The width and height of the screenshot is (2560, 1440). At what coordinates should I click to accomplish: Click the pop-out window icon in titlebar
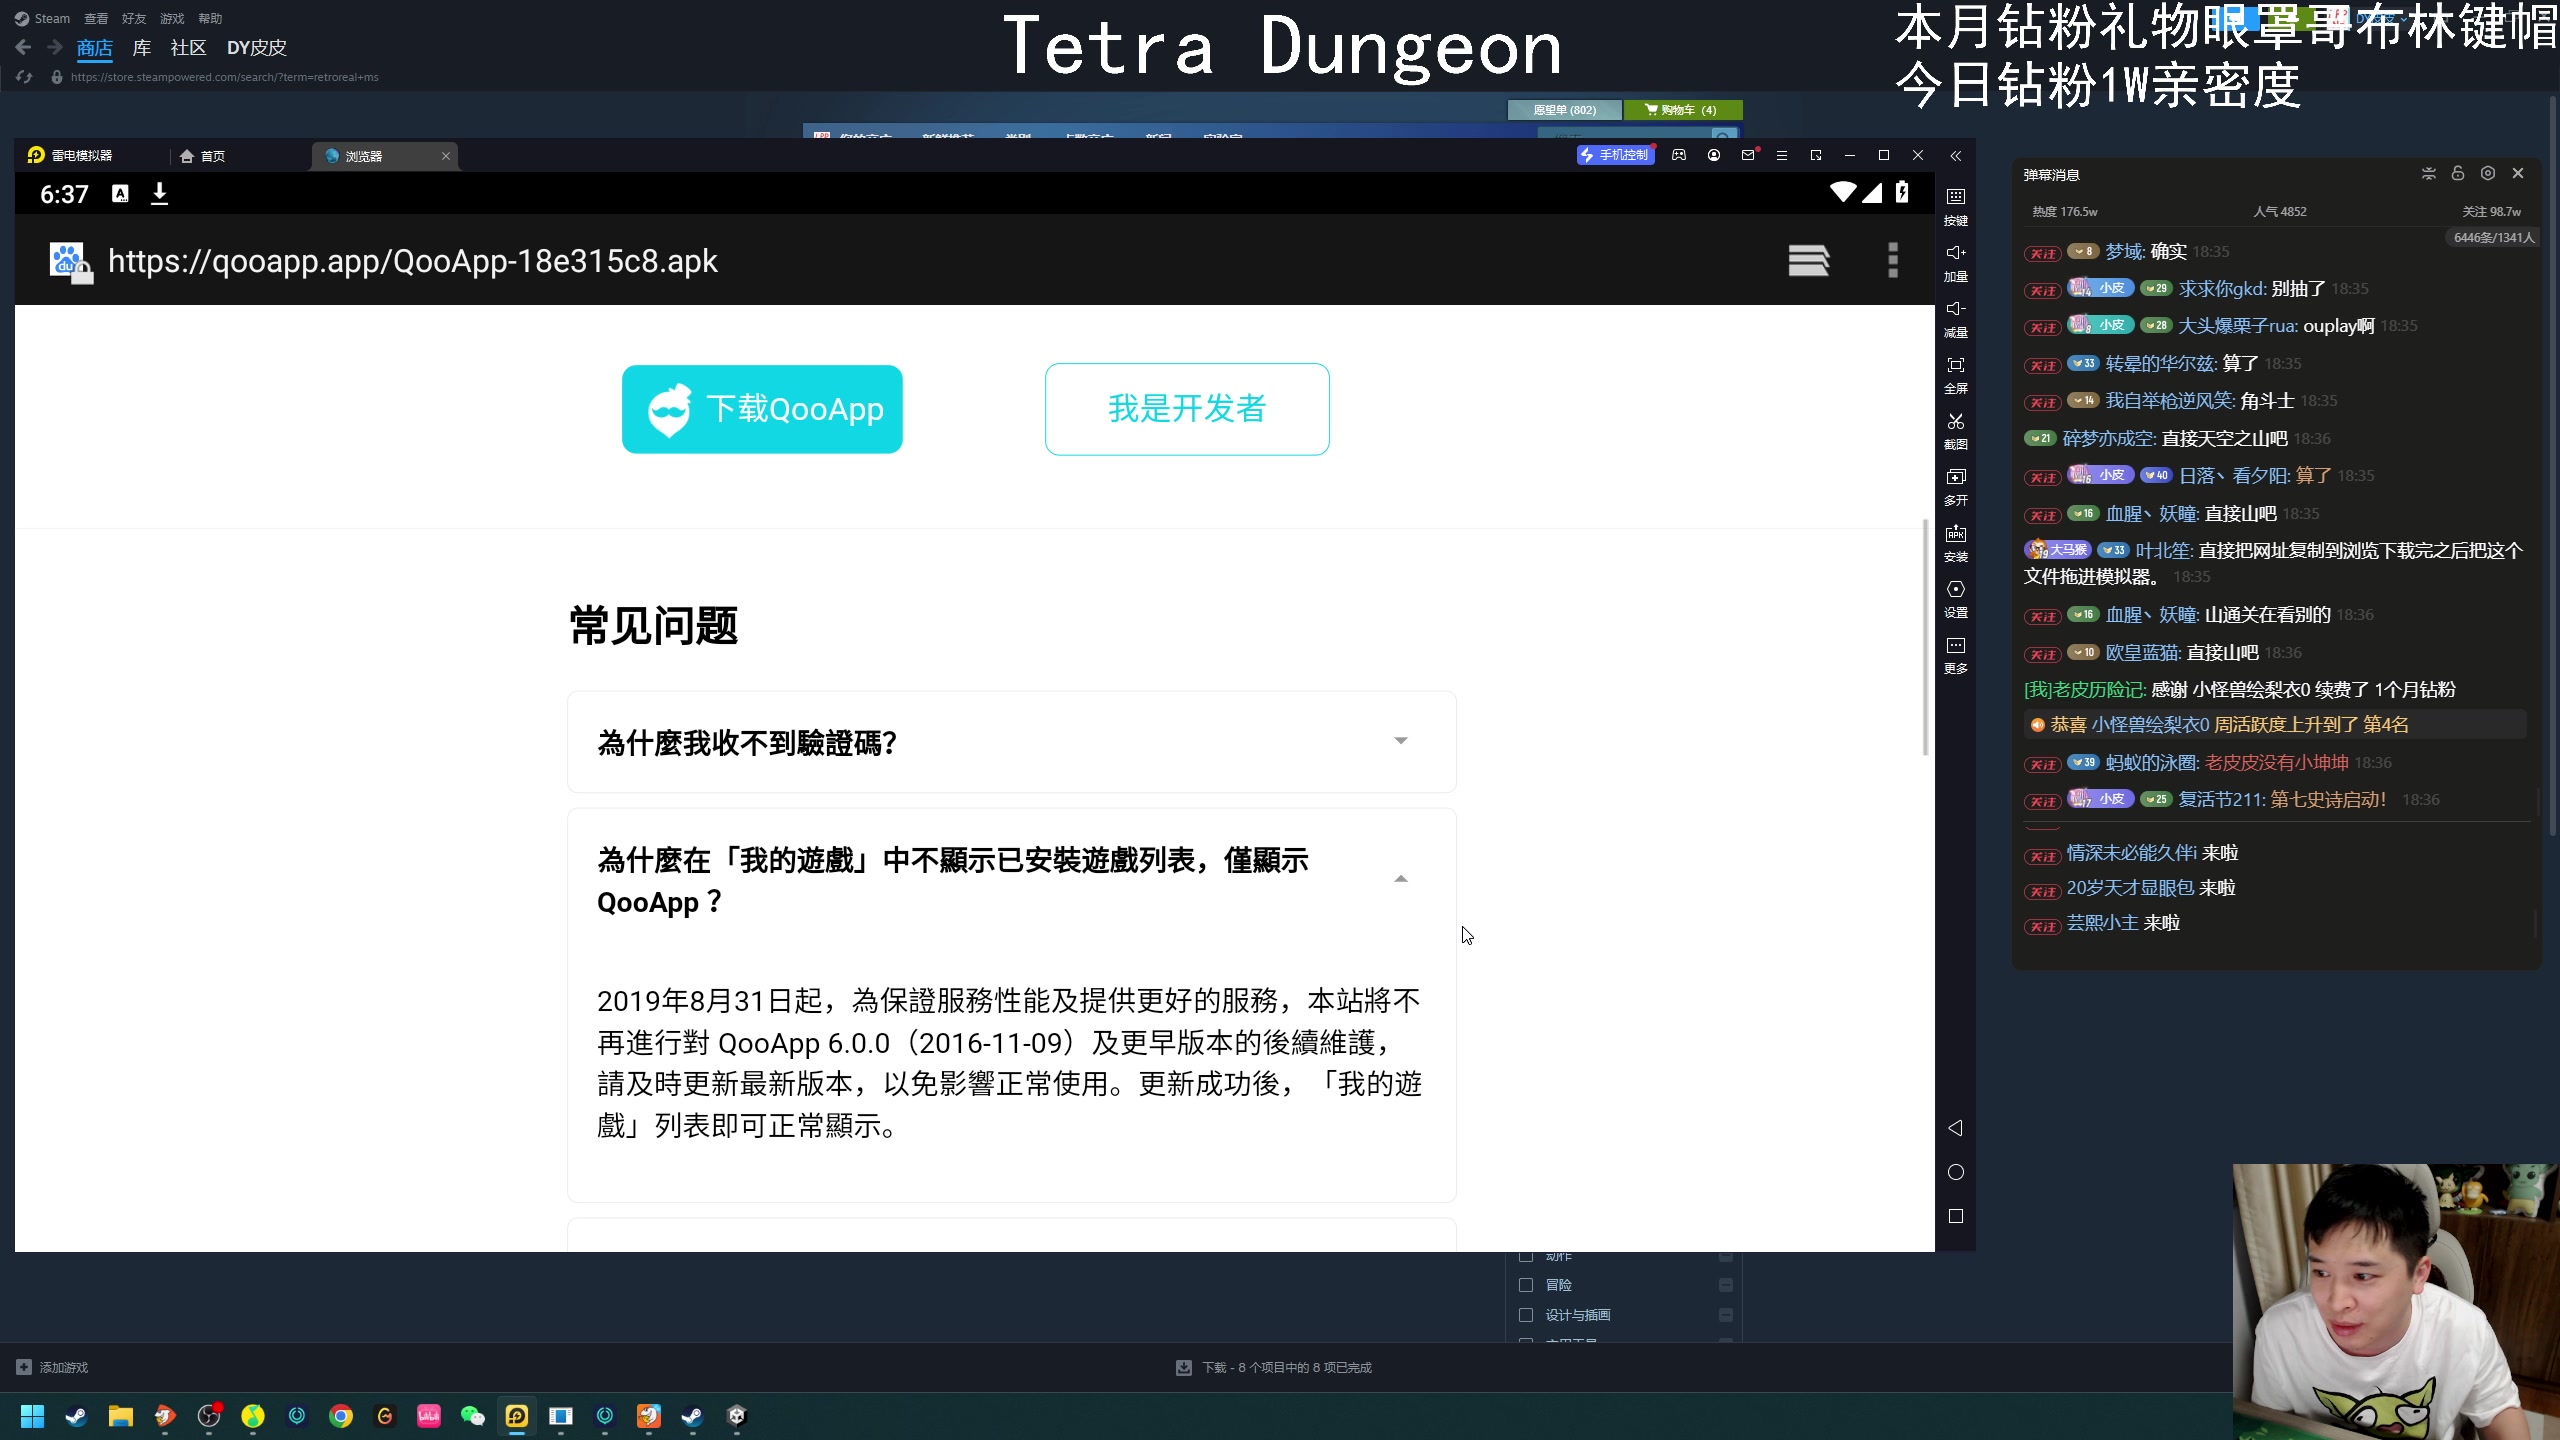(1816, 155)
